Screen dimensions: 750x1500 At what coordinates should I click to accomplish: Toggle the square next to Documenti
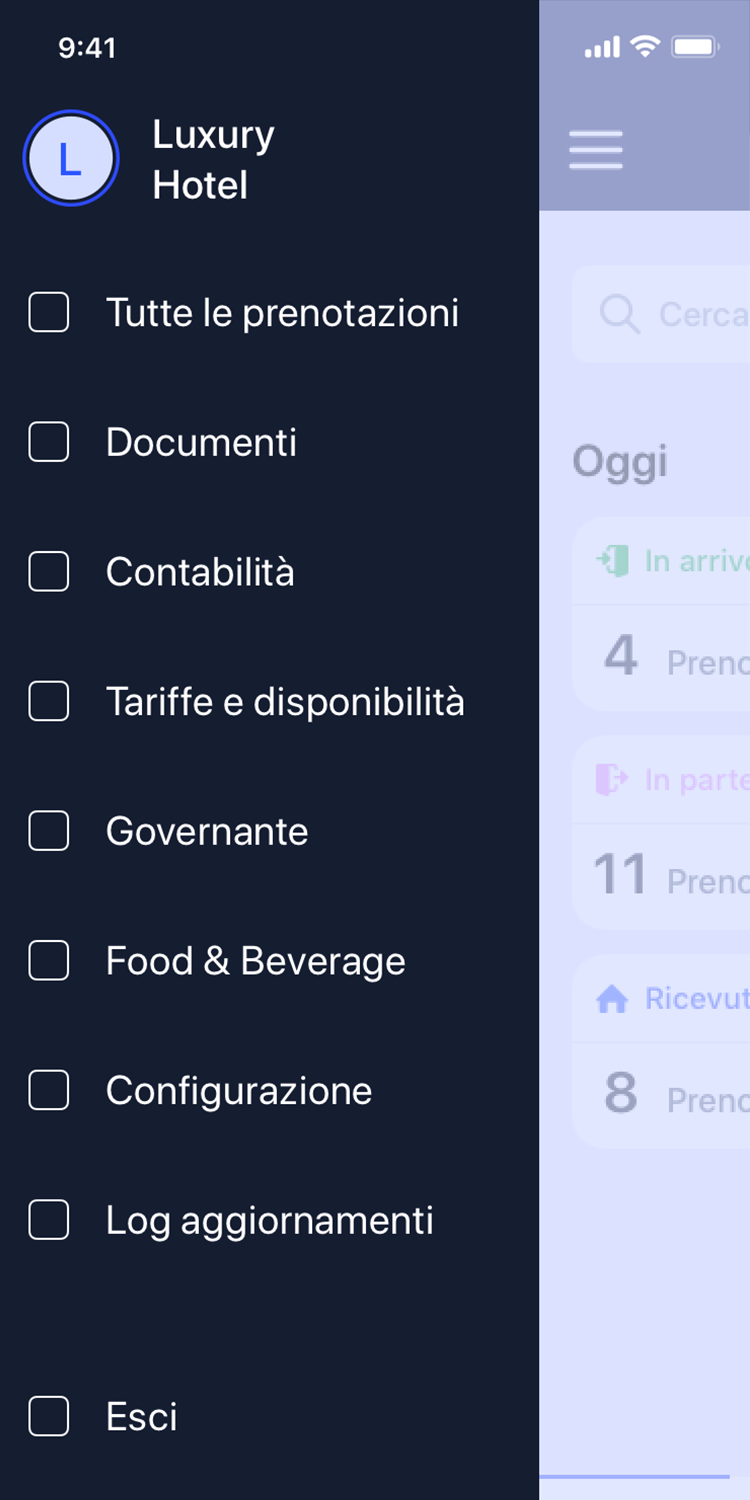[x=49, y=442]
